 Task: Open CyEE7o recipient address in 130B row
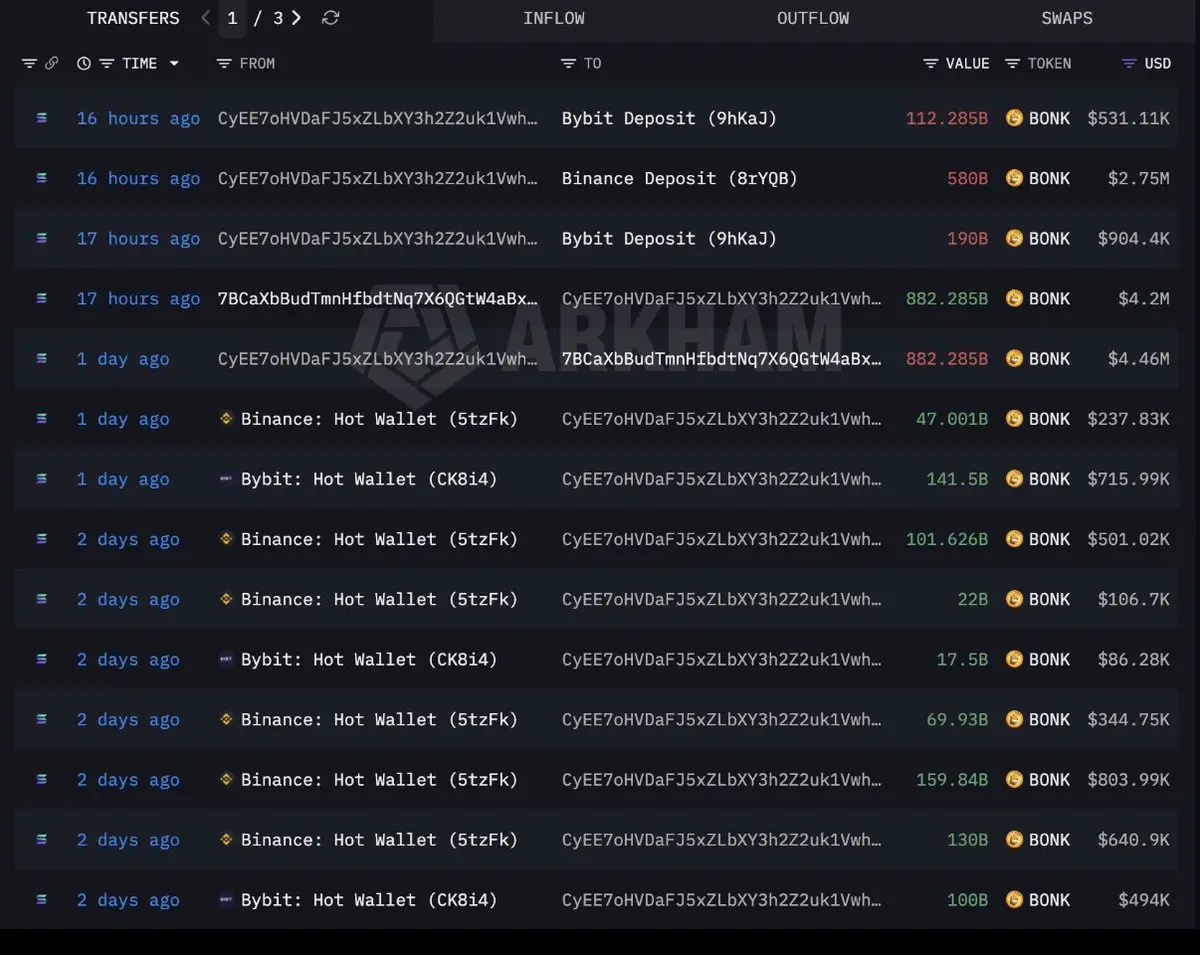(x=722, y=840)
